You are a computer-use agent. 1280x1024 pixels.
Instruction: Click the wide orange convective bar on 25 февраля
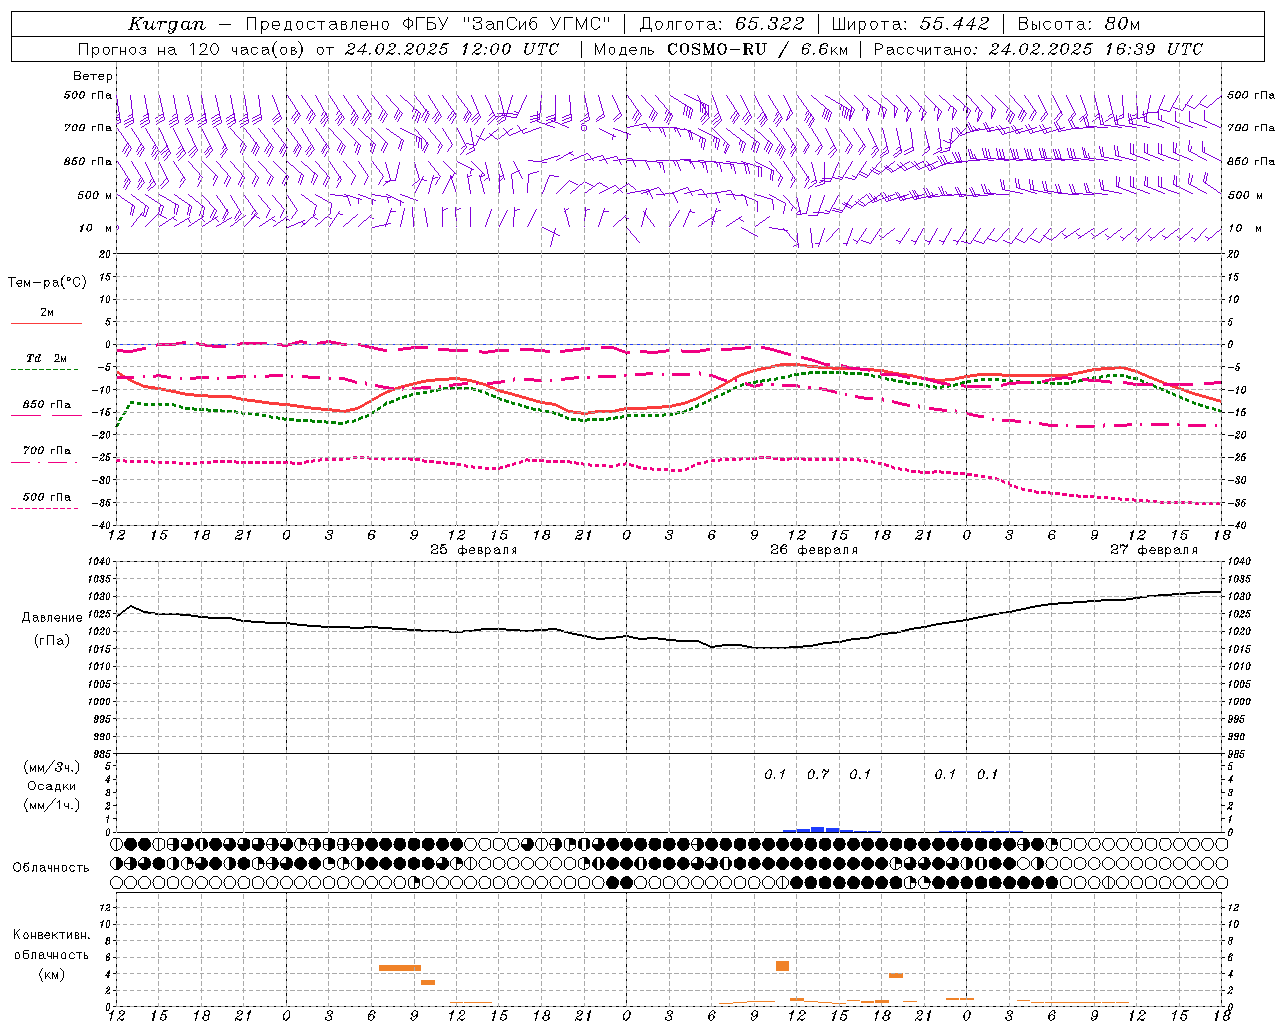[400, 968]
